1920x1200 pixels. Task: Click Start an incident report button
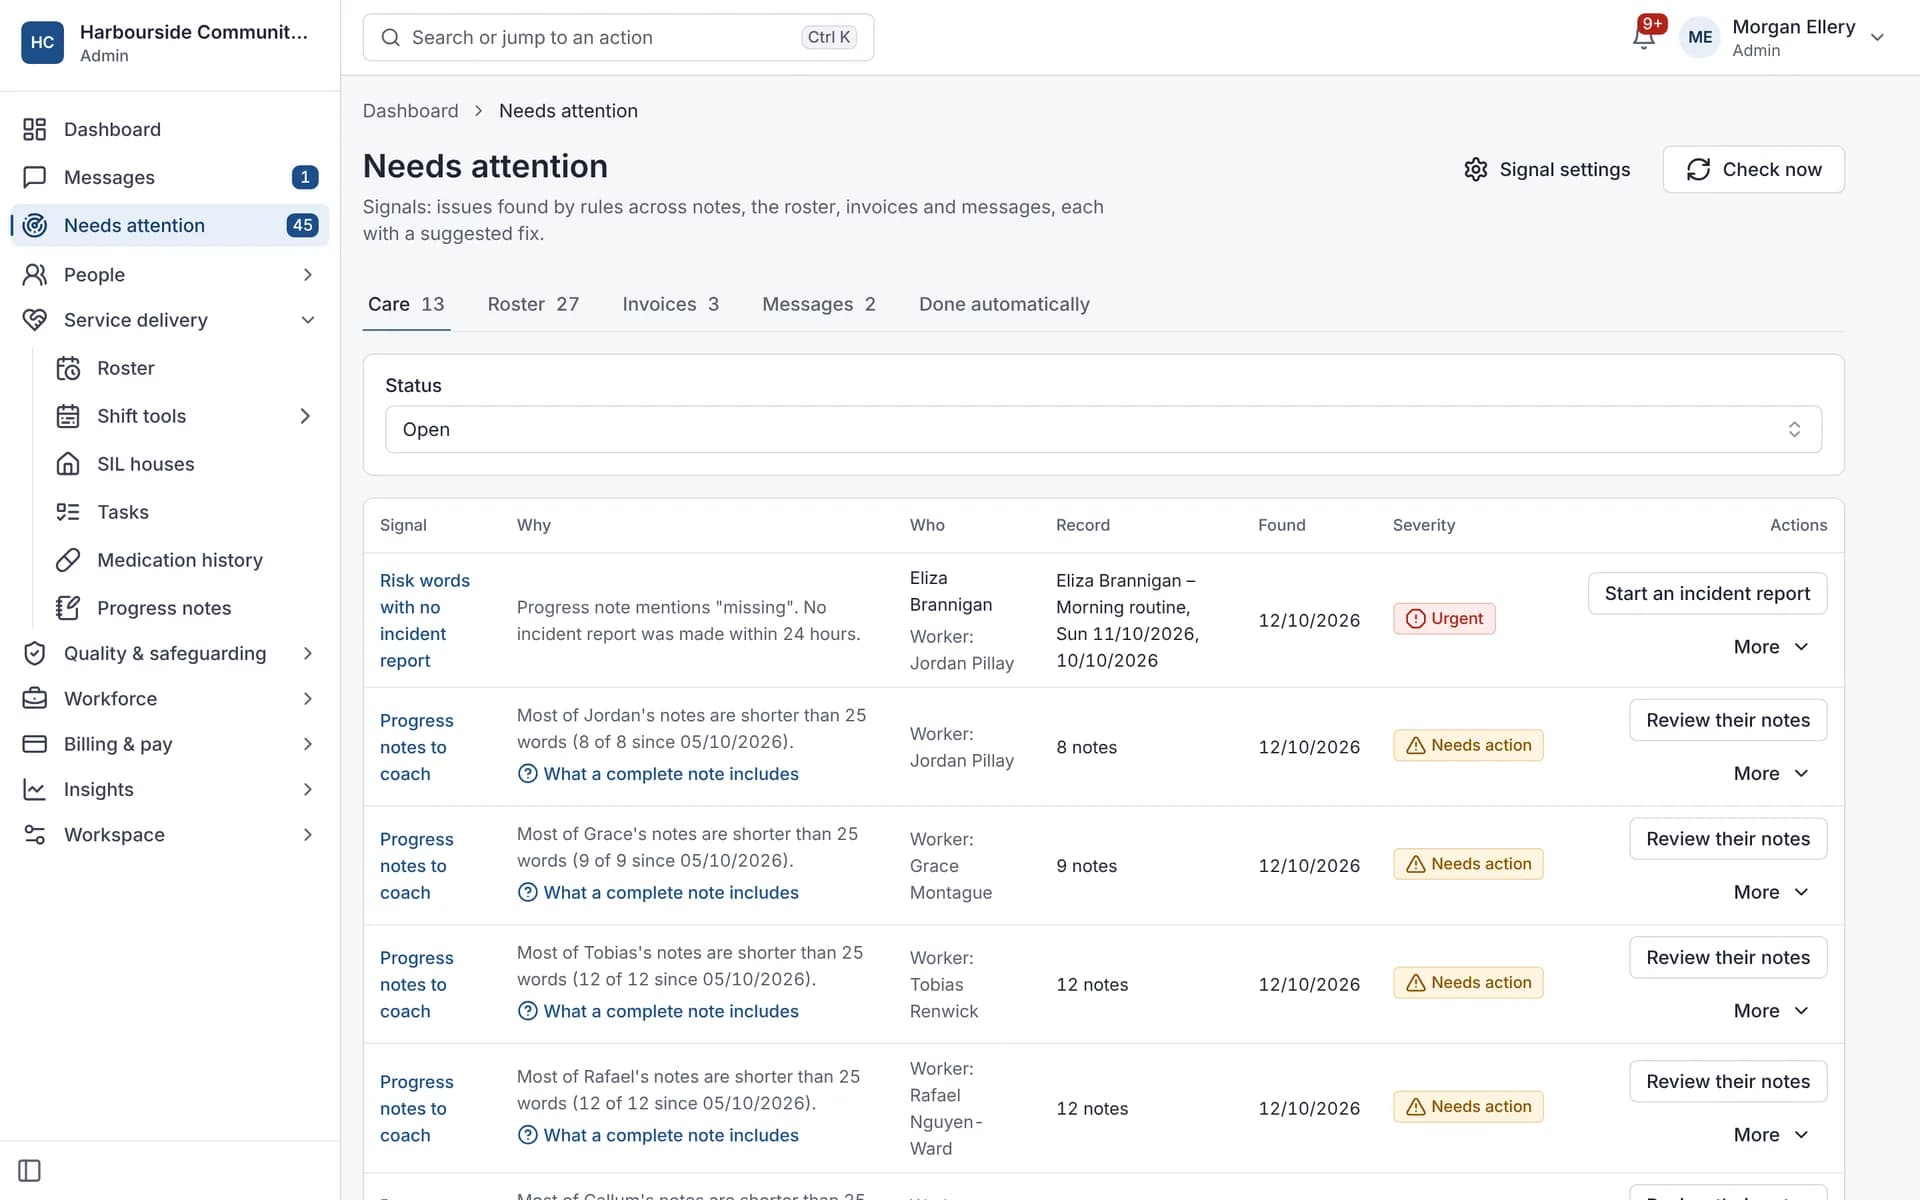point(1707,593)
